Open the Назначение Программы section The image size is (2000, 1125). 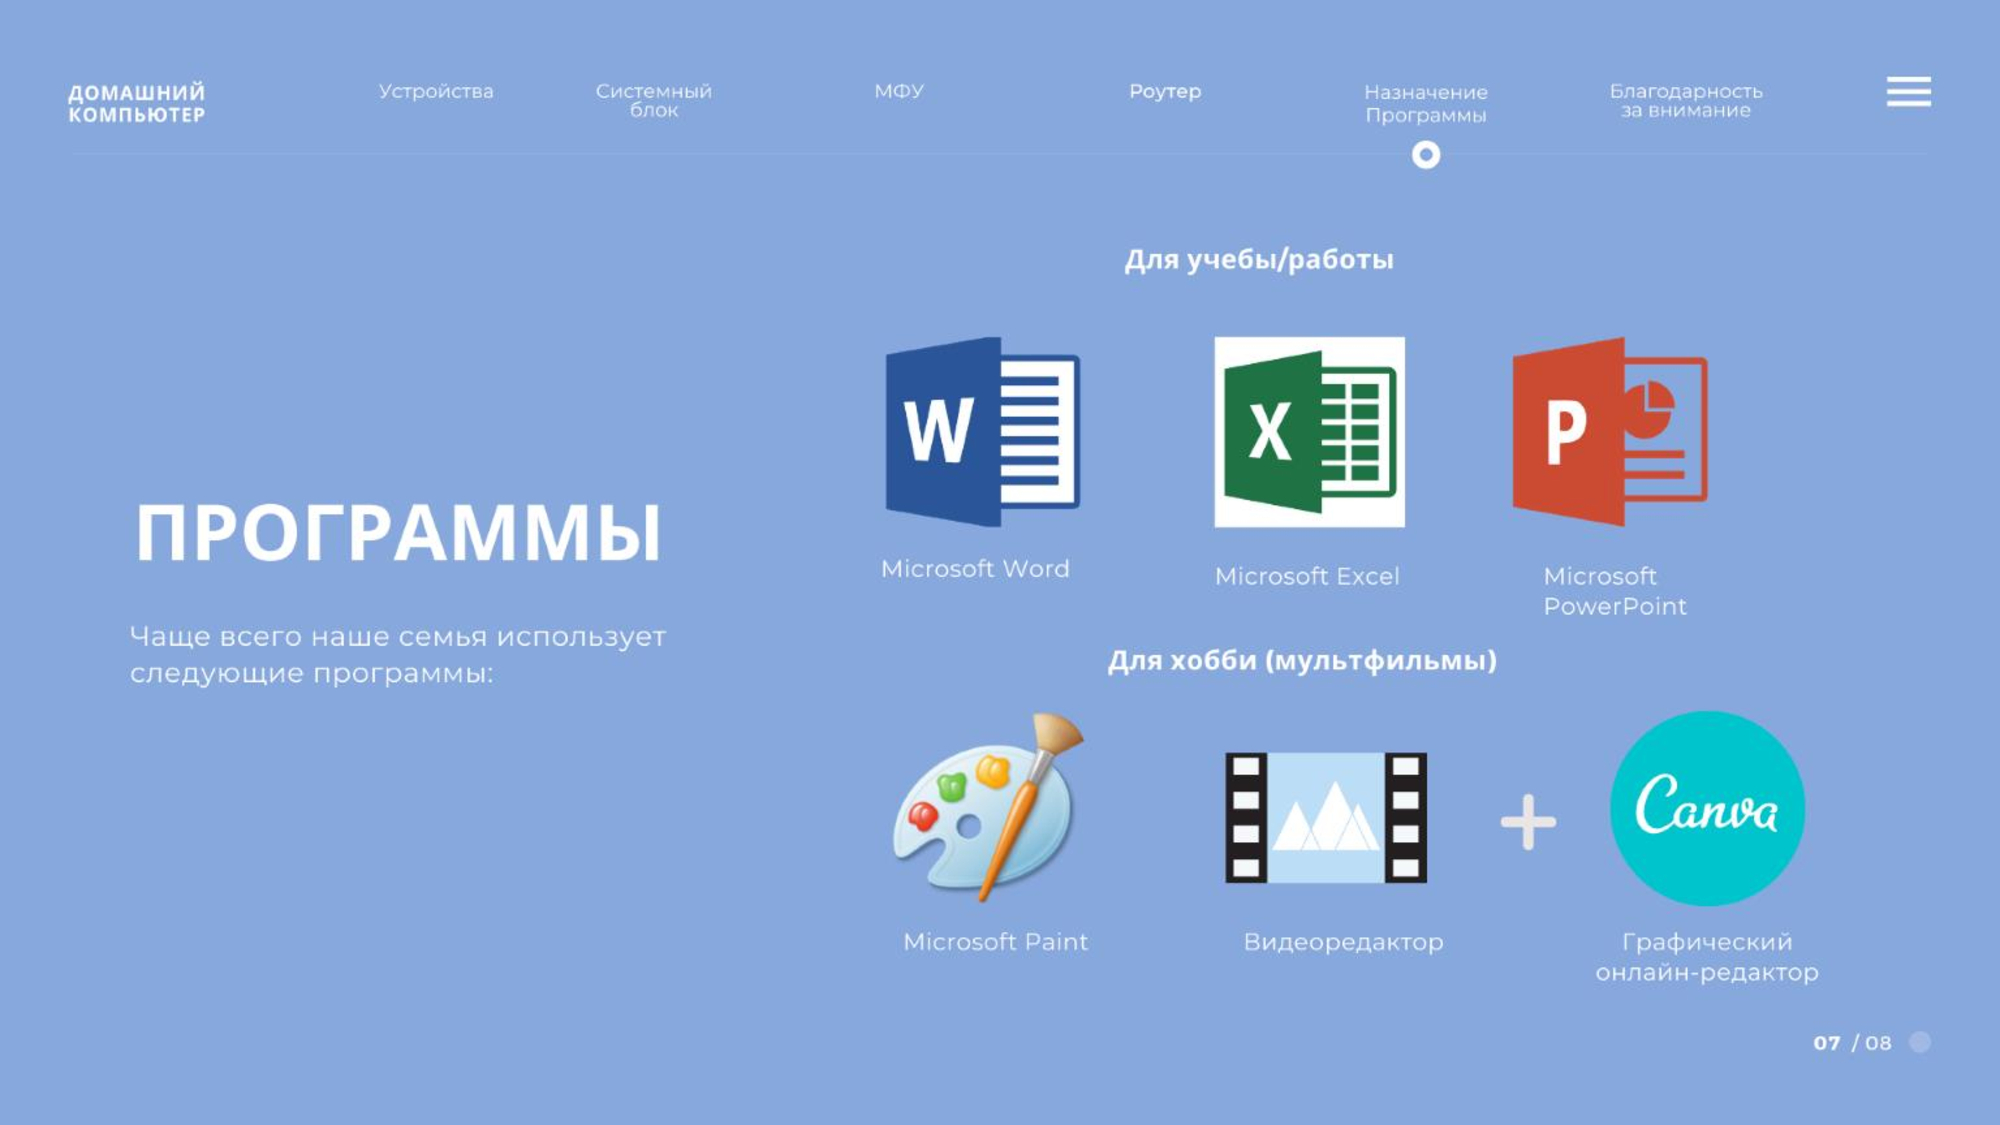pos(1426,103)
